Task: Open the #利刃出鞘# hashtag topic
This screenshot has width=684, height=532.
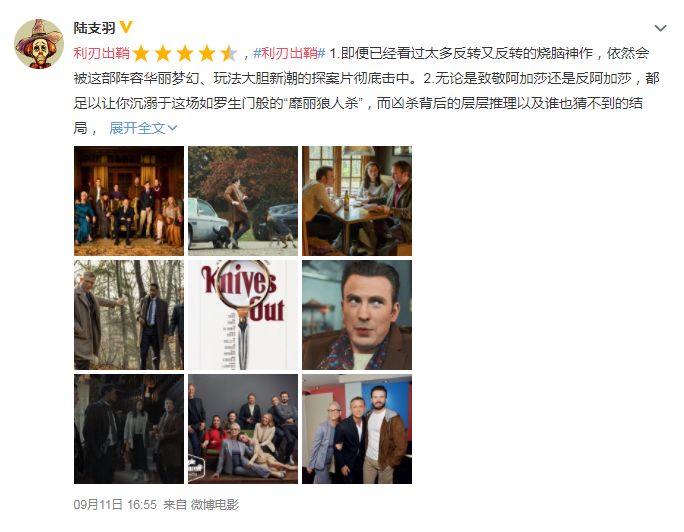Action: pos(289,53)
